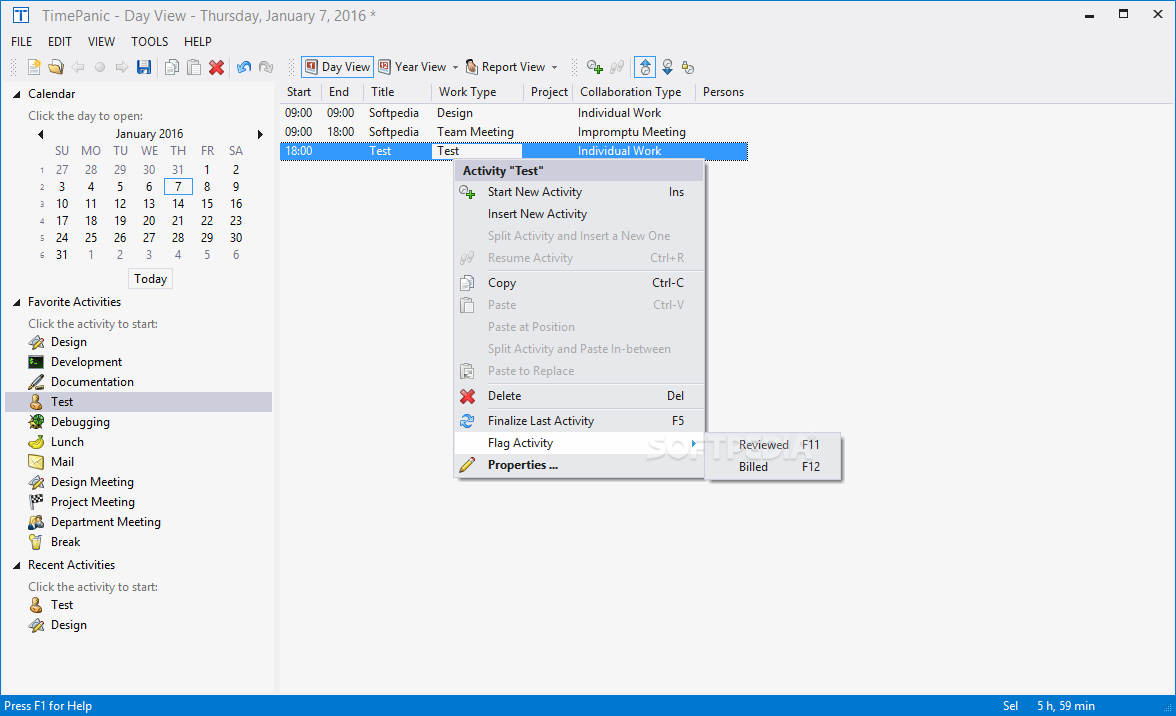Start Test under Recent Activities

[62, 605]
